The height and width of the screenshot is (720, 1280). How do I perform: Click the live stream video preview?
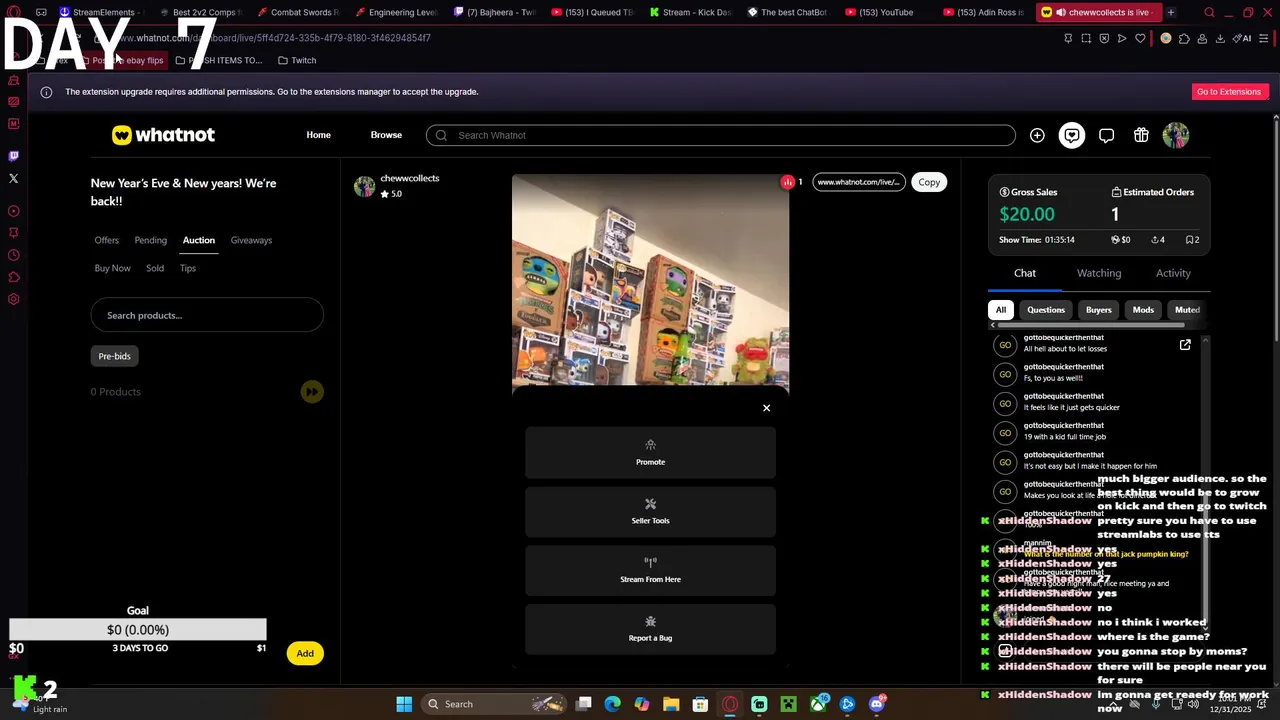pyautogui.click(x=650, y=280)
